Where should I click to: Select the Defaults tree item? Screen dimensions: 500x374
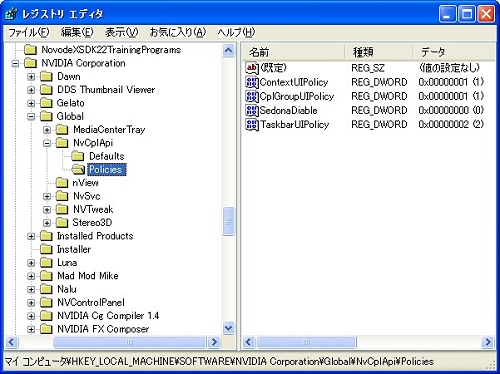pos(107,156)
